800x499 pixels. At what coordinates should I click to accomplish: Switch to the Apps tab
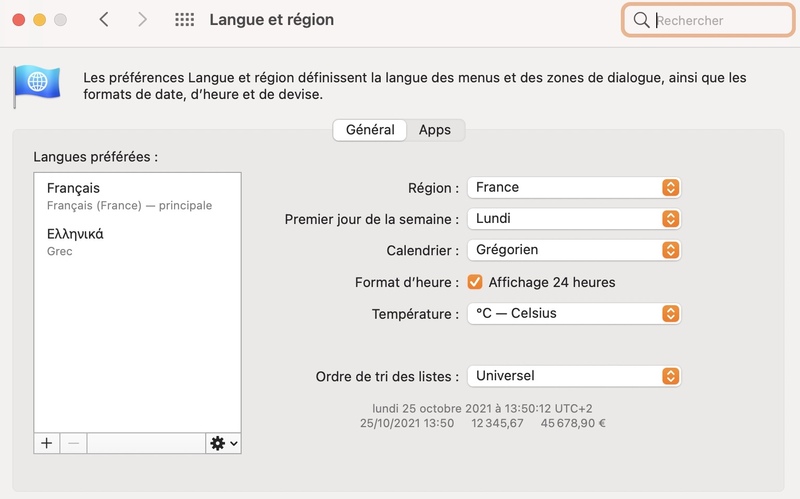[435, 130]
